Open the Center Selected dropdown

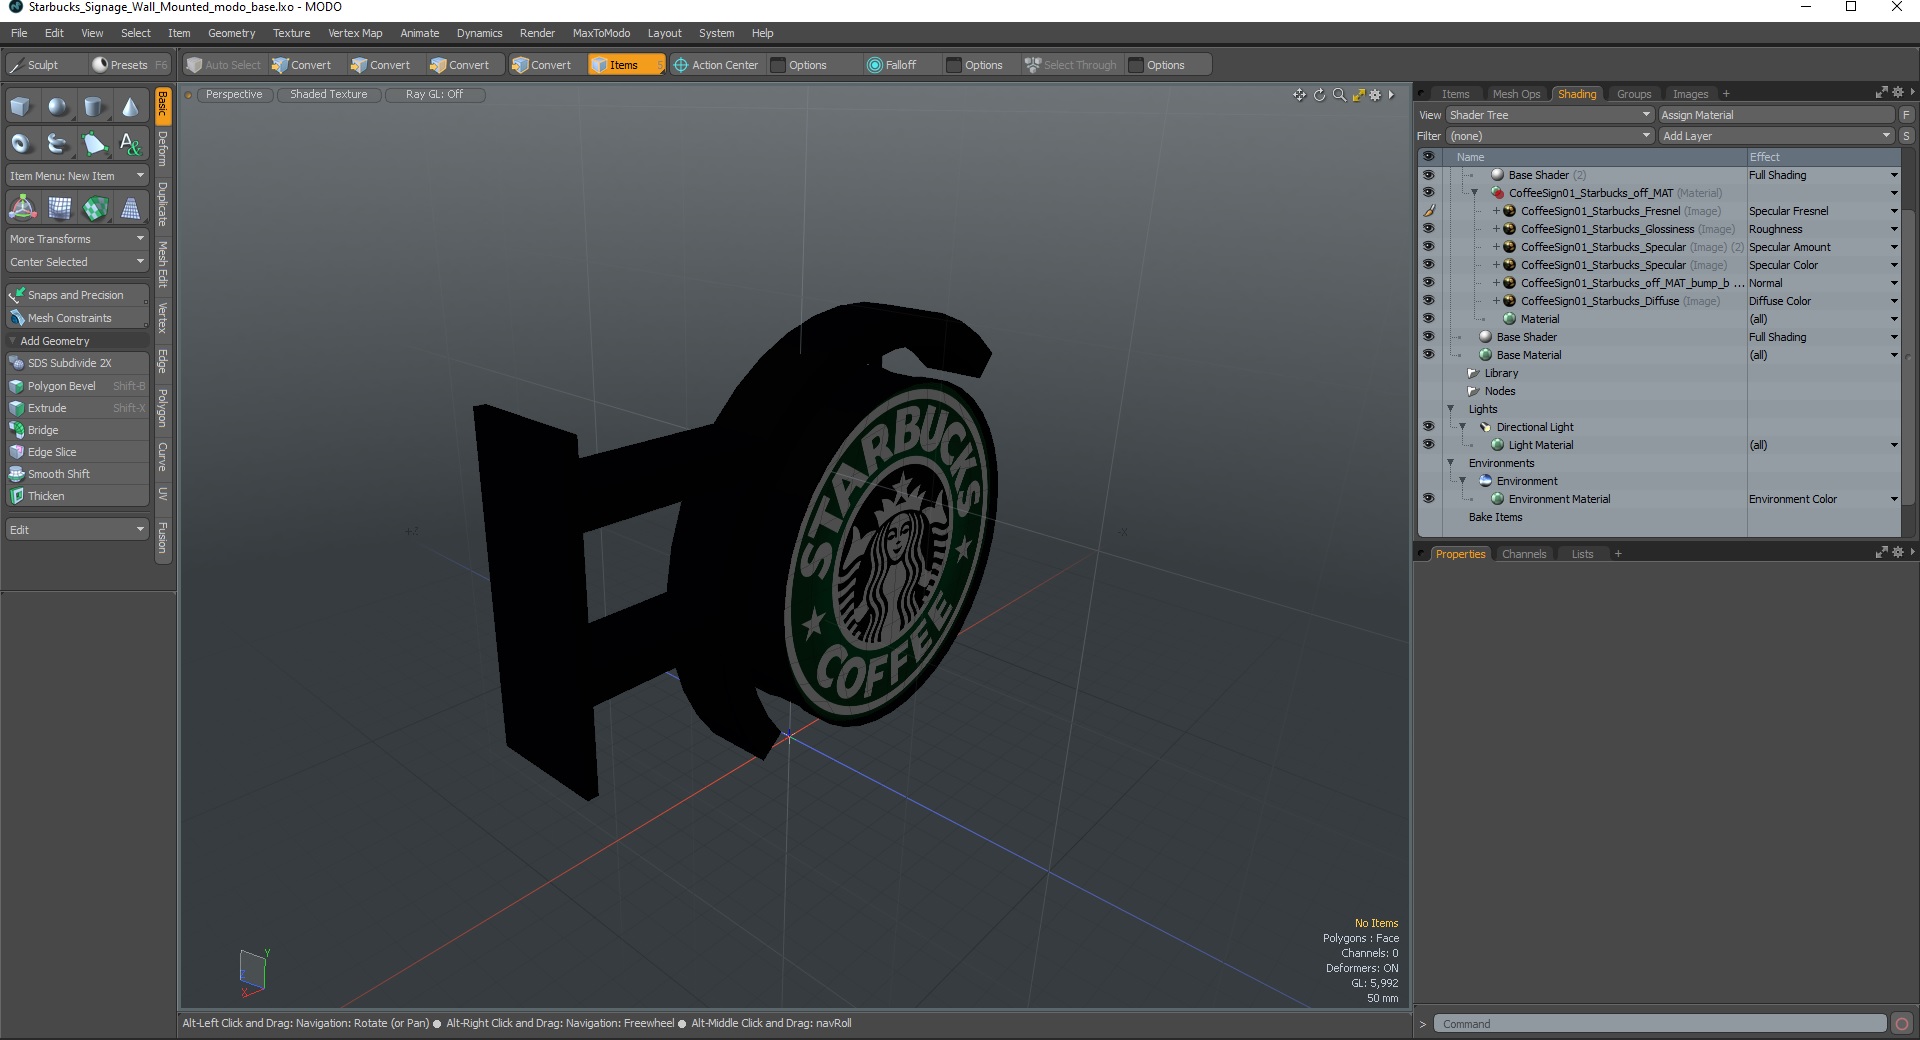(77, 262)
